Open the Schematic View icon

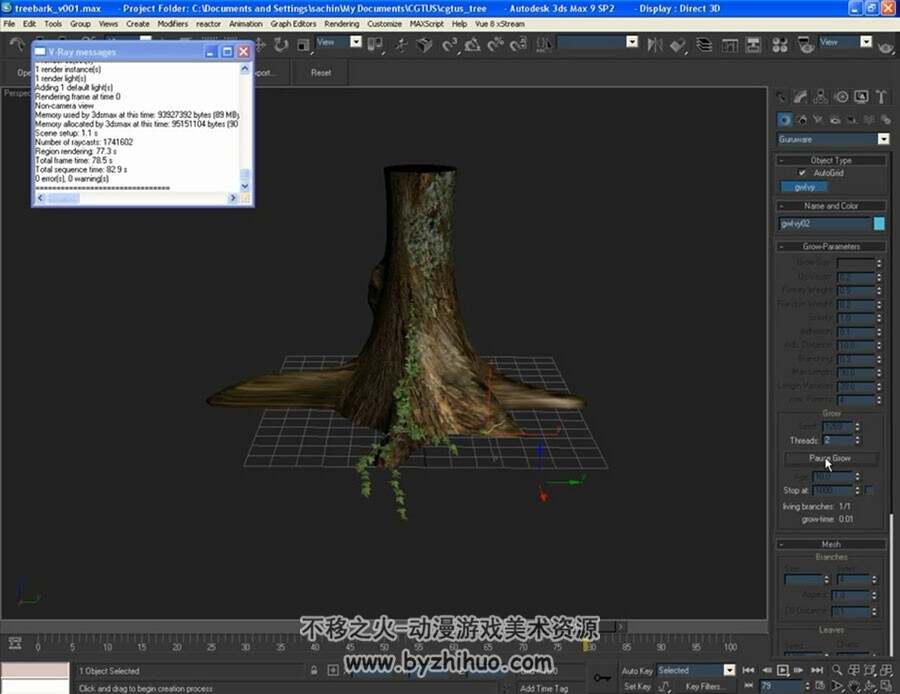tap(752, 45)
